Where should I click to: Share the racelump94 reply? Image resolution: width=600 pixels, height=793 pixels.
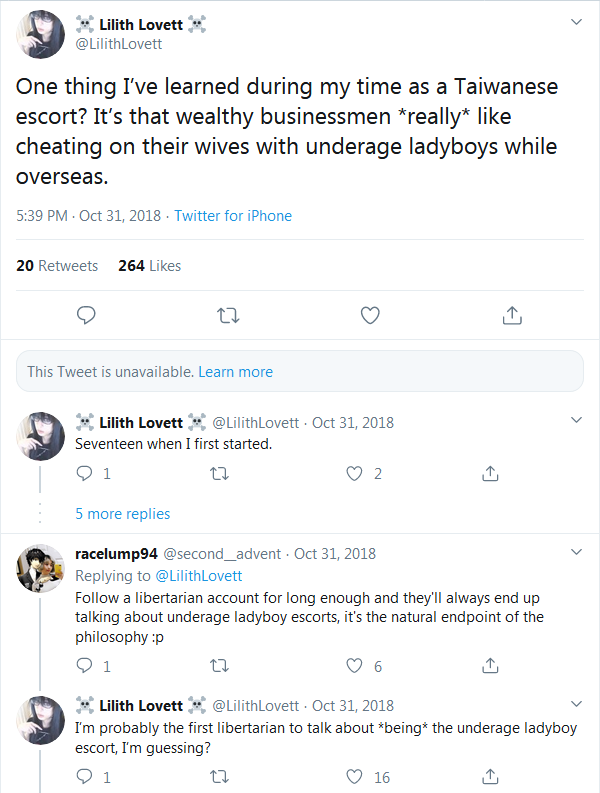(x=490, y=665)
